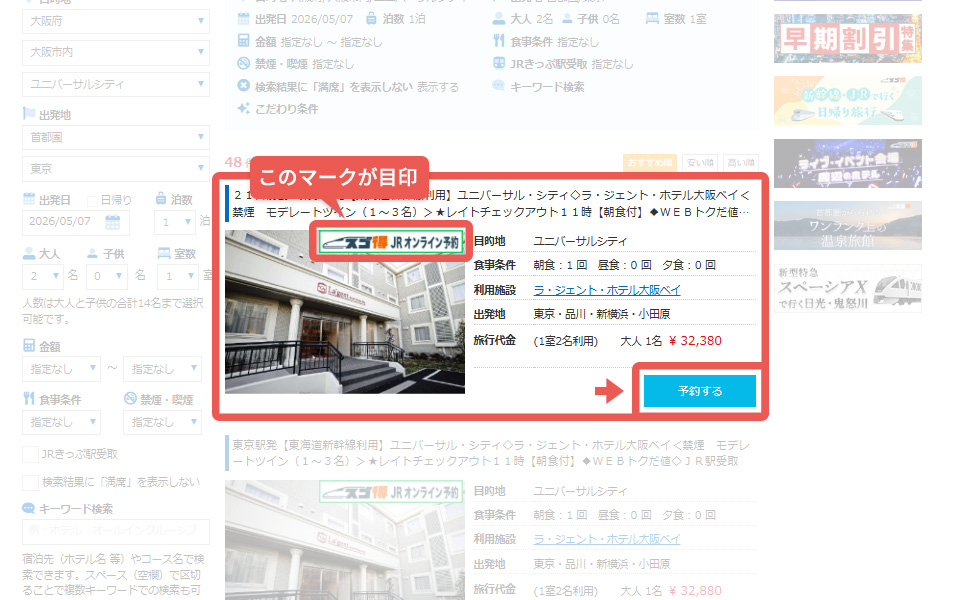
Task: Open the 東京 departure city dropdown
Action: [x=116, y=169]
